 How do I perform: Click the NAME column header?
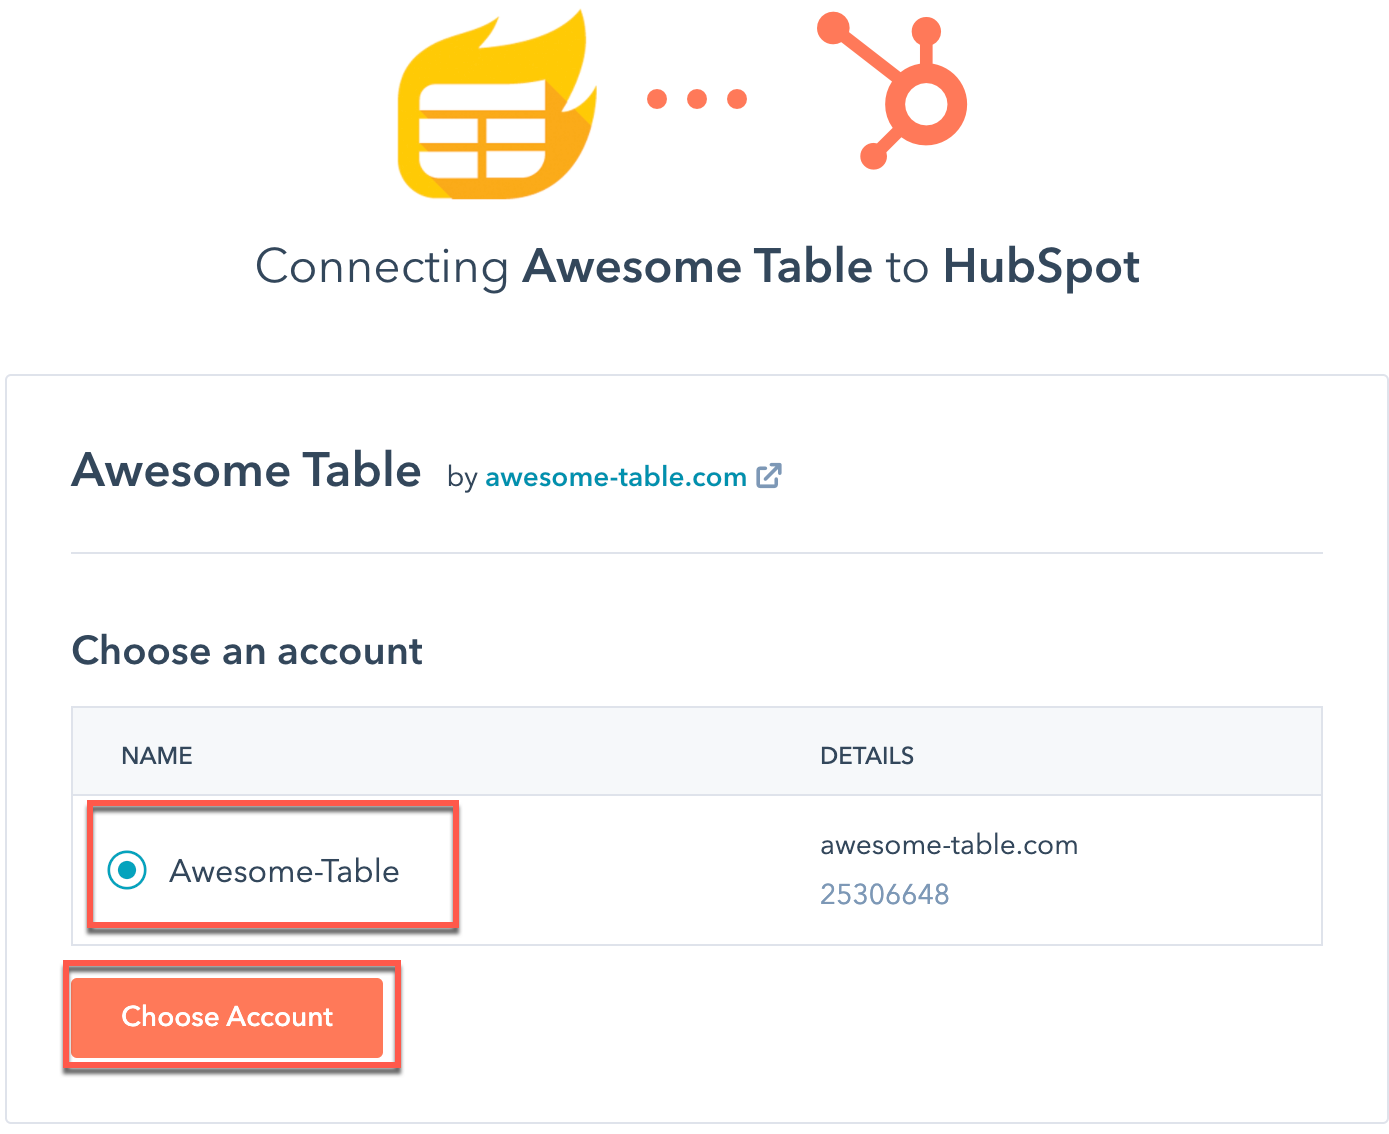[156, 755]
